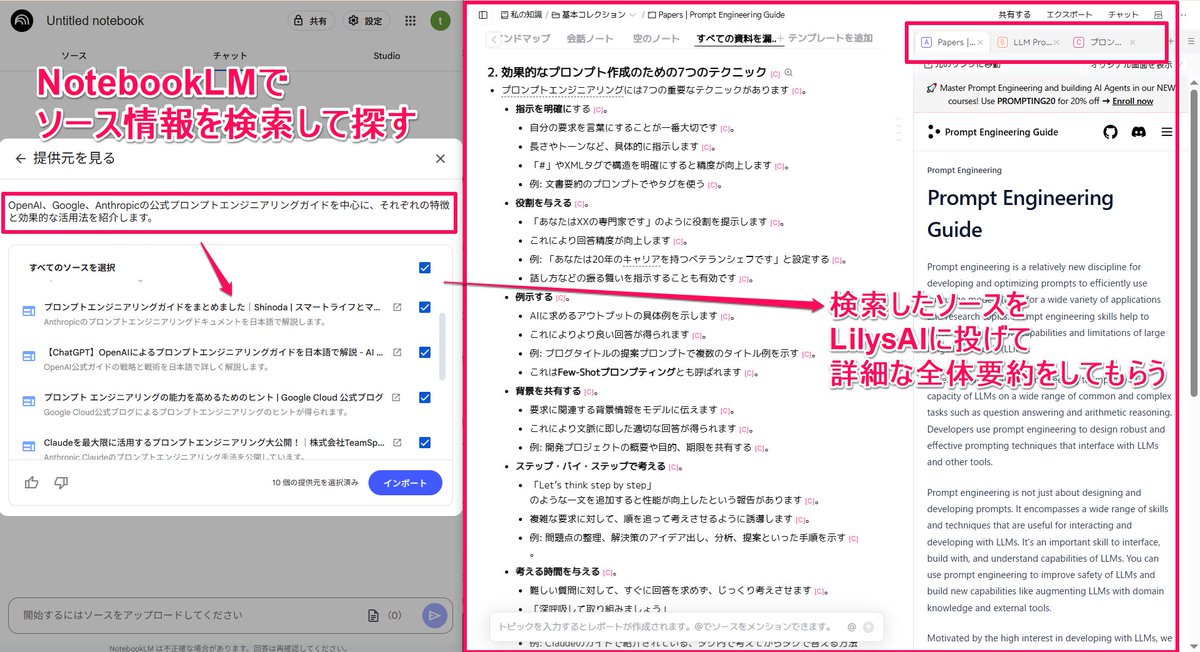Screen dimensions: 1200x652
Task: Click the send arrow button in NotebookLM
Action: click(433, 616)
